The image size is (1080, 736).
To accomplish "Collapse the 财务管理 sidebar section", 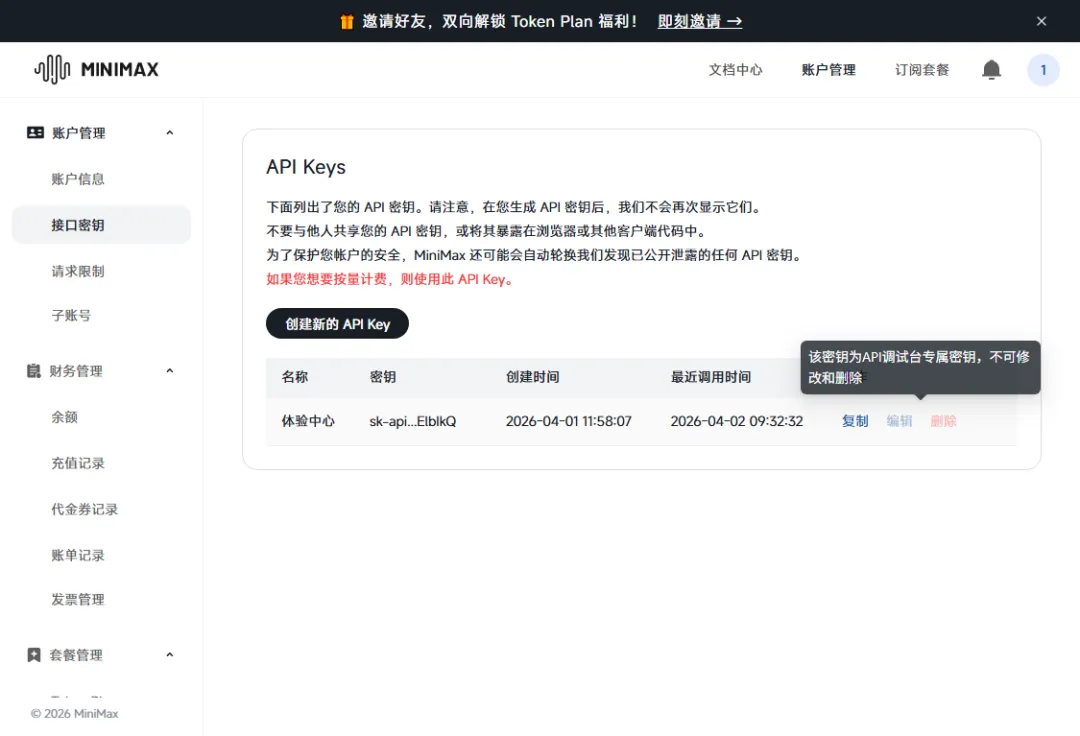I will [169, 370].
